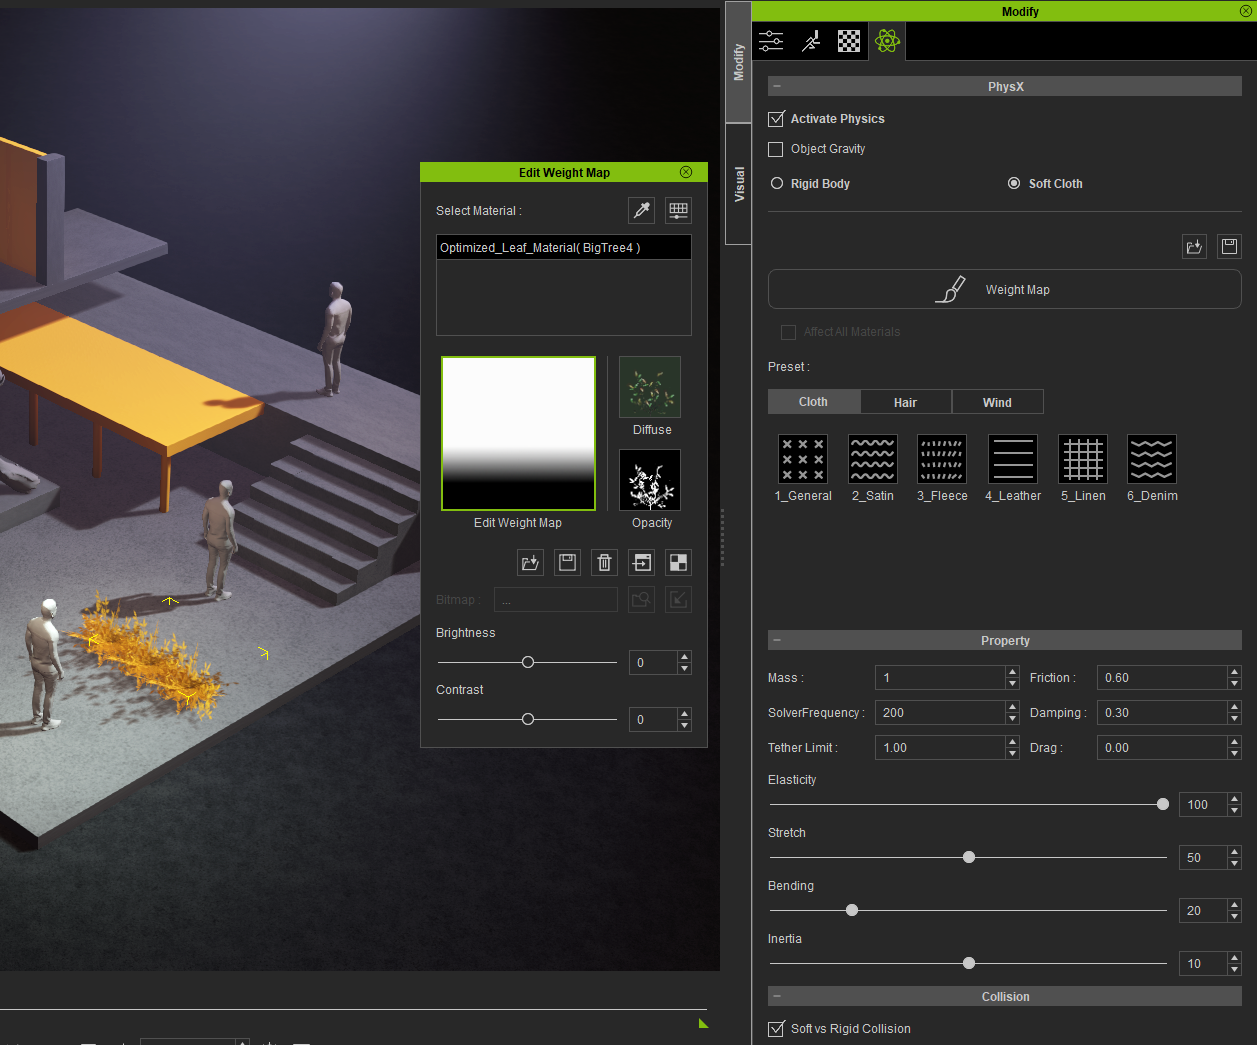Enable the Object Gravity checkbox
Screen dimensions: 1257x1045
click(776, 149)
